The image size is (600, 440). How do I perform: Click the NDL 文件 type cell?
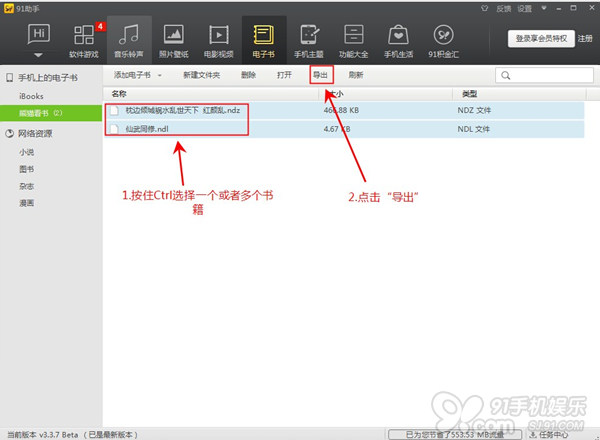tap(474, 129)
